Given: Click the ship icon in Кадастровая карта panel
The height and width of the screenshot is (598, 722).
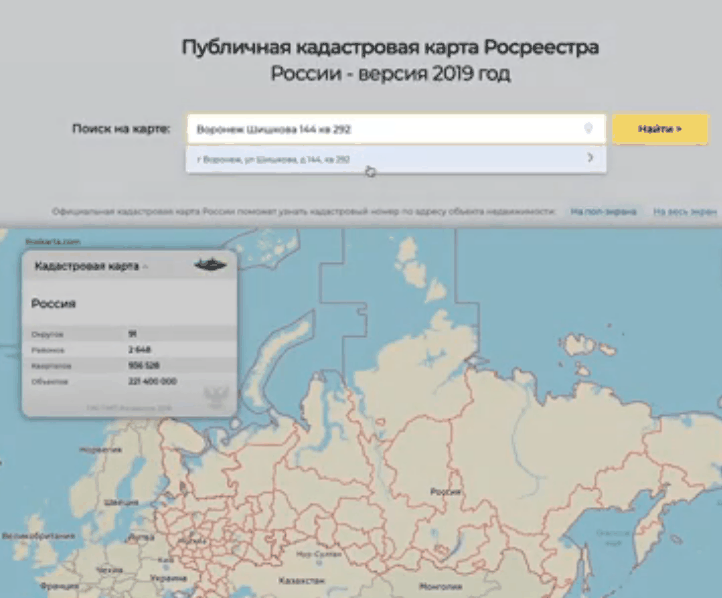Looking at the screenshot, I should click(209, 265).
